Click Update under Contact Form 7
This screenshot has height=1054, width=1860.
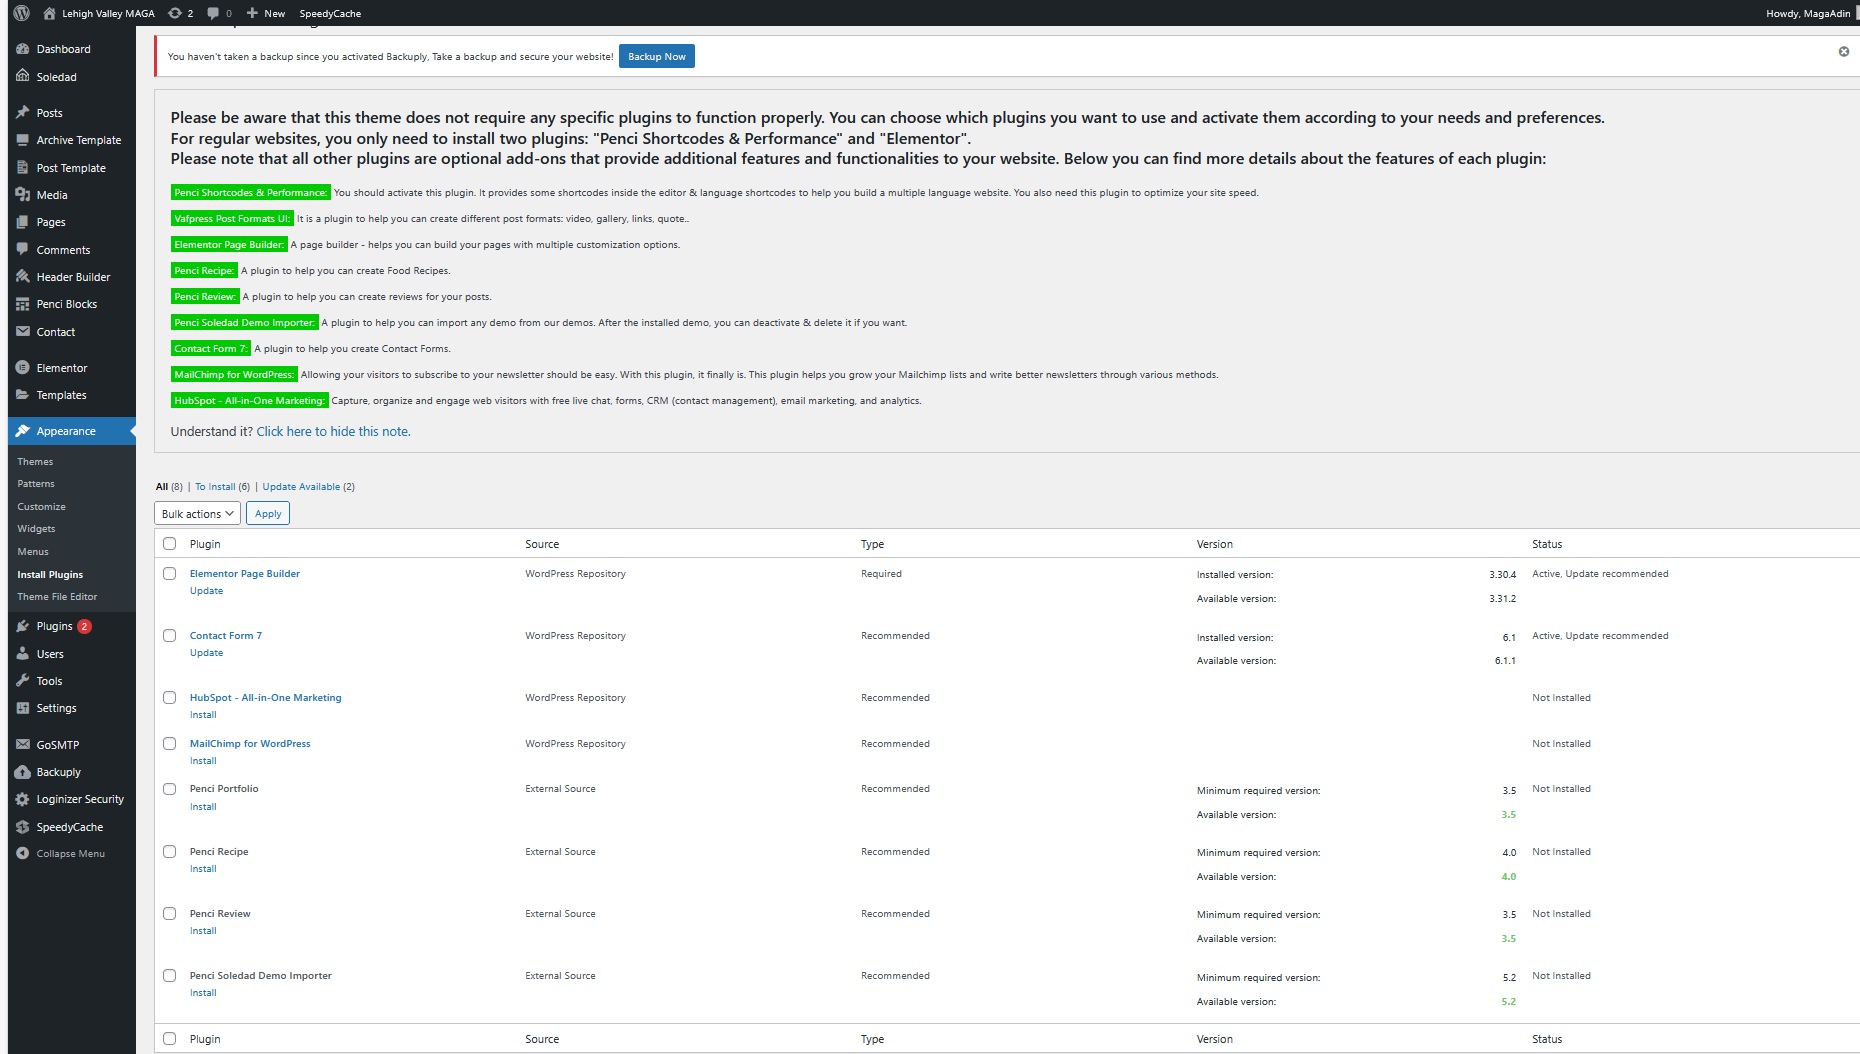[x=206, y=653]
